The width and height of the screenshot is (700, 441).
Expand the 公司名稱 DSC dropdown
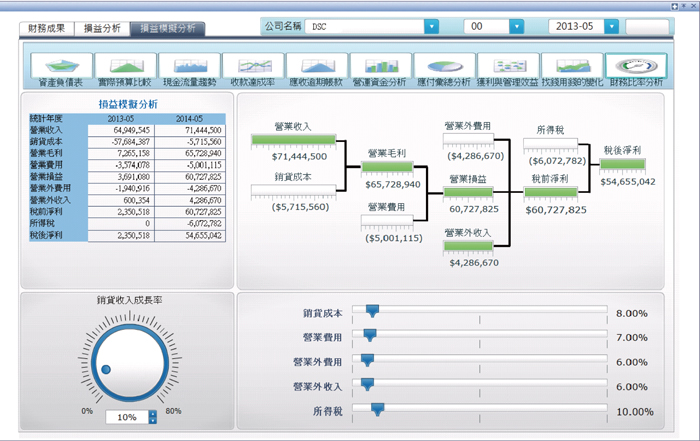(431, 27)
